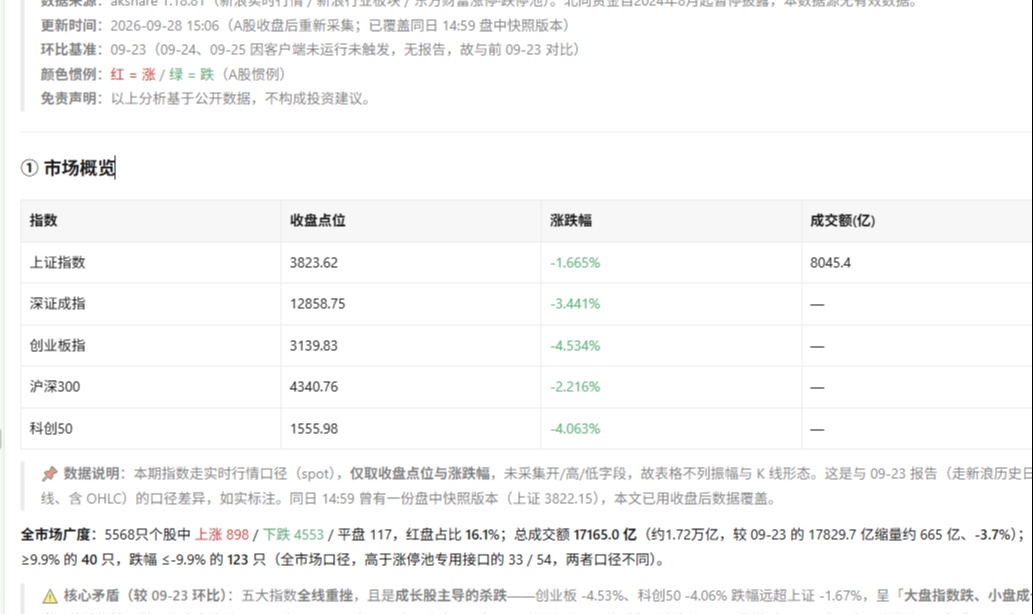The width and height of the screenshot is (1033, 614).
Task: Click the 上证指数 row label
Action: (57, 262)
